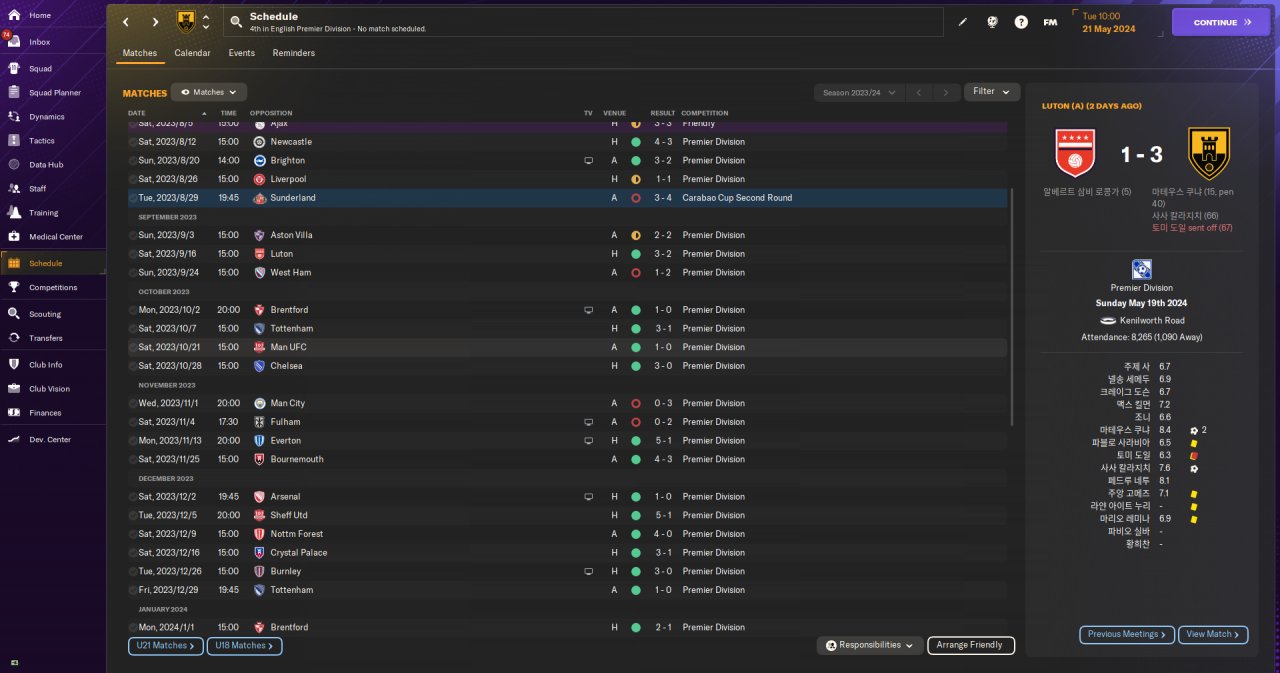1280x673 pixels.
Task: Click the Chelsea fixture opposition
Action: click(286, 366)
